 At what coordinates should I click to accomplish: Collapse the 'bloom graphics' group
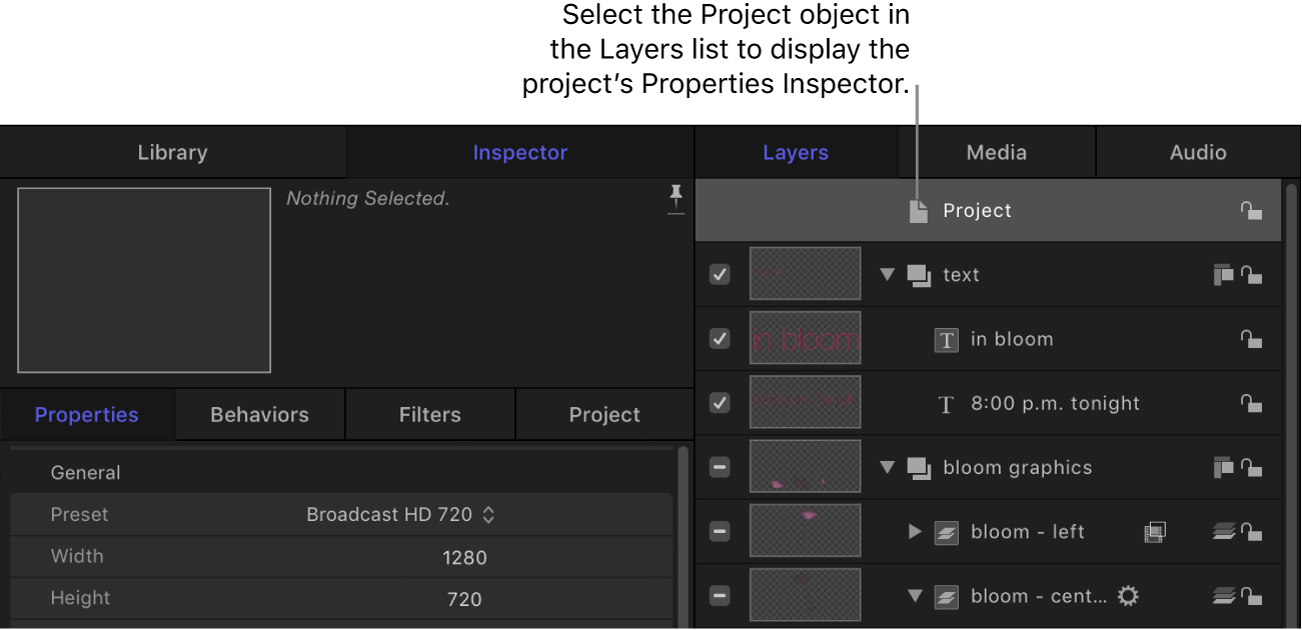pos(886,467)
